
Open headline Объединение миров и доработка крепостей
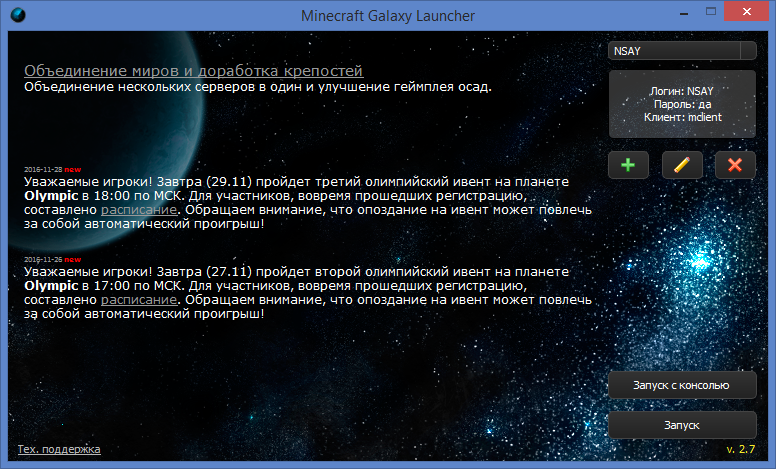tap(194, 71)
